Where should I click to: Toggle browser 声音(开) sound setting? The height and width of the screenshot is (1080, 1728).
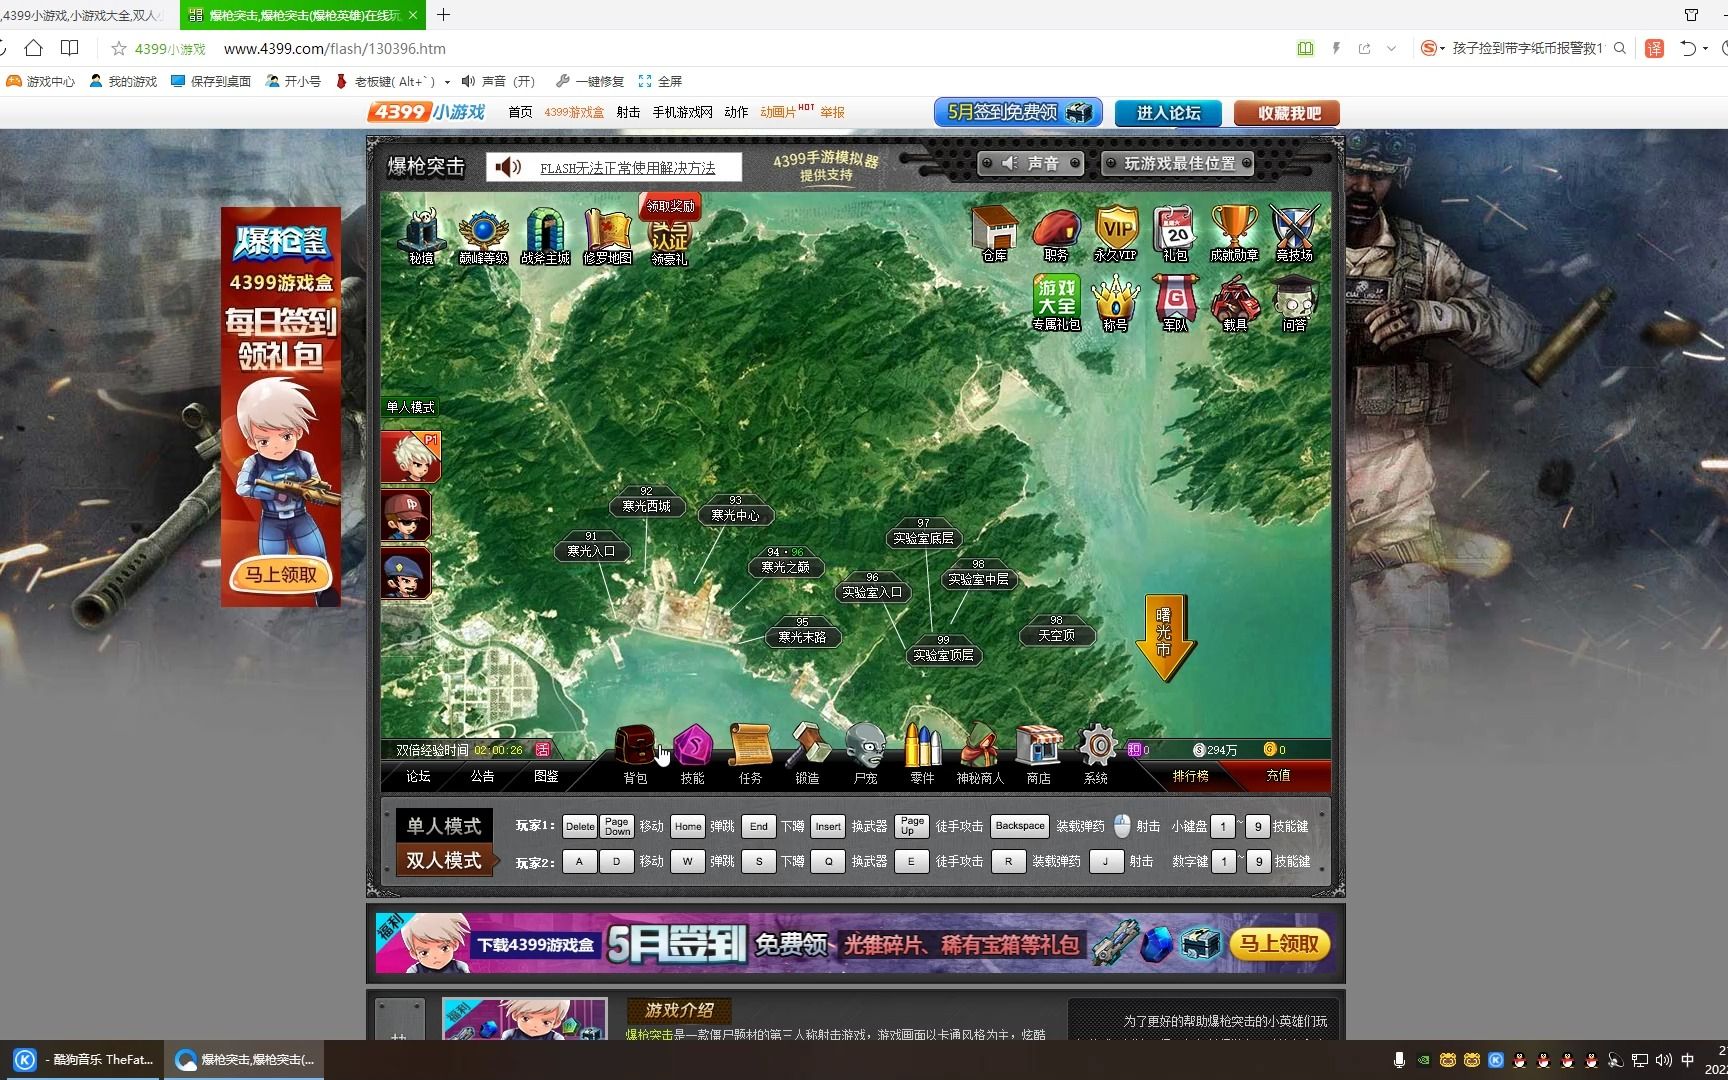498,81
